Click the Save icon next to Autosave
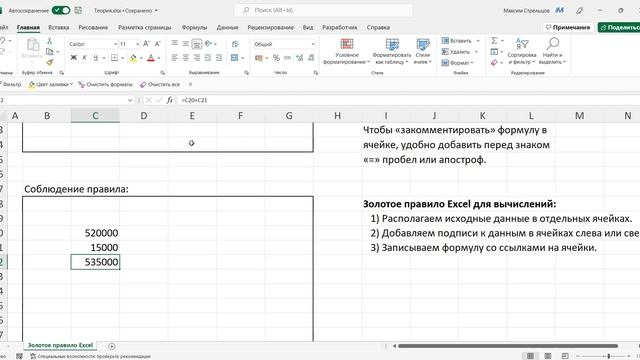 (x=78, y=10)
